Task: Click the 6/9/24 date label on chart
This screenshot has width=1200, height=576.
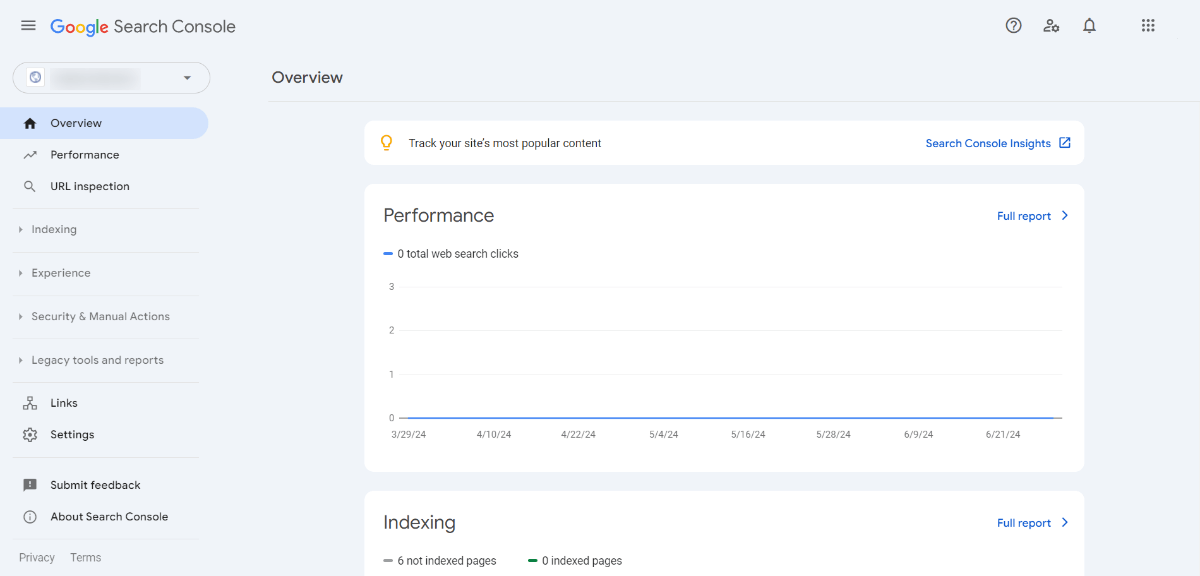Action: coord(918,435)
